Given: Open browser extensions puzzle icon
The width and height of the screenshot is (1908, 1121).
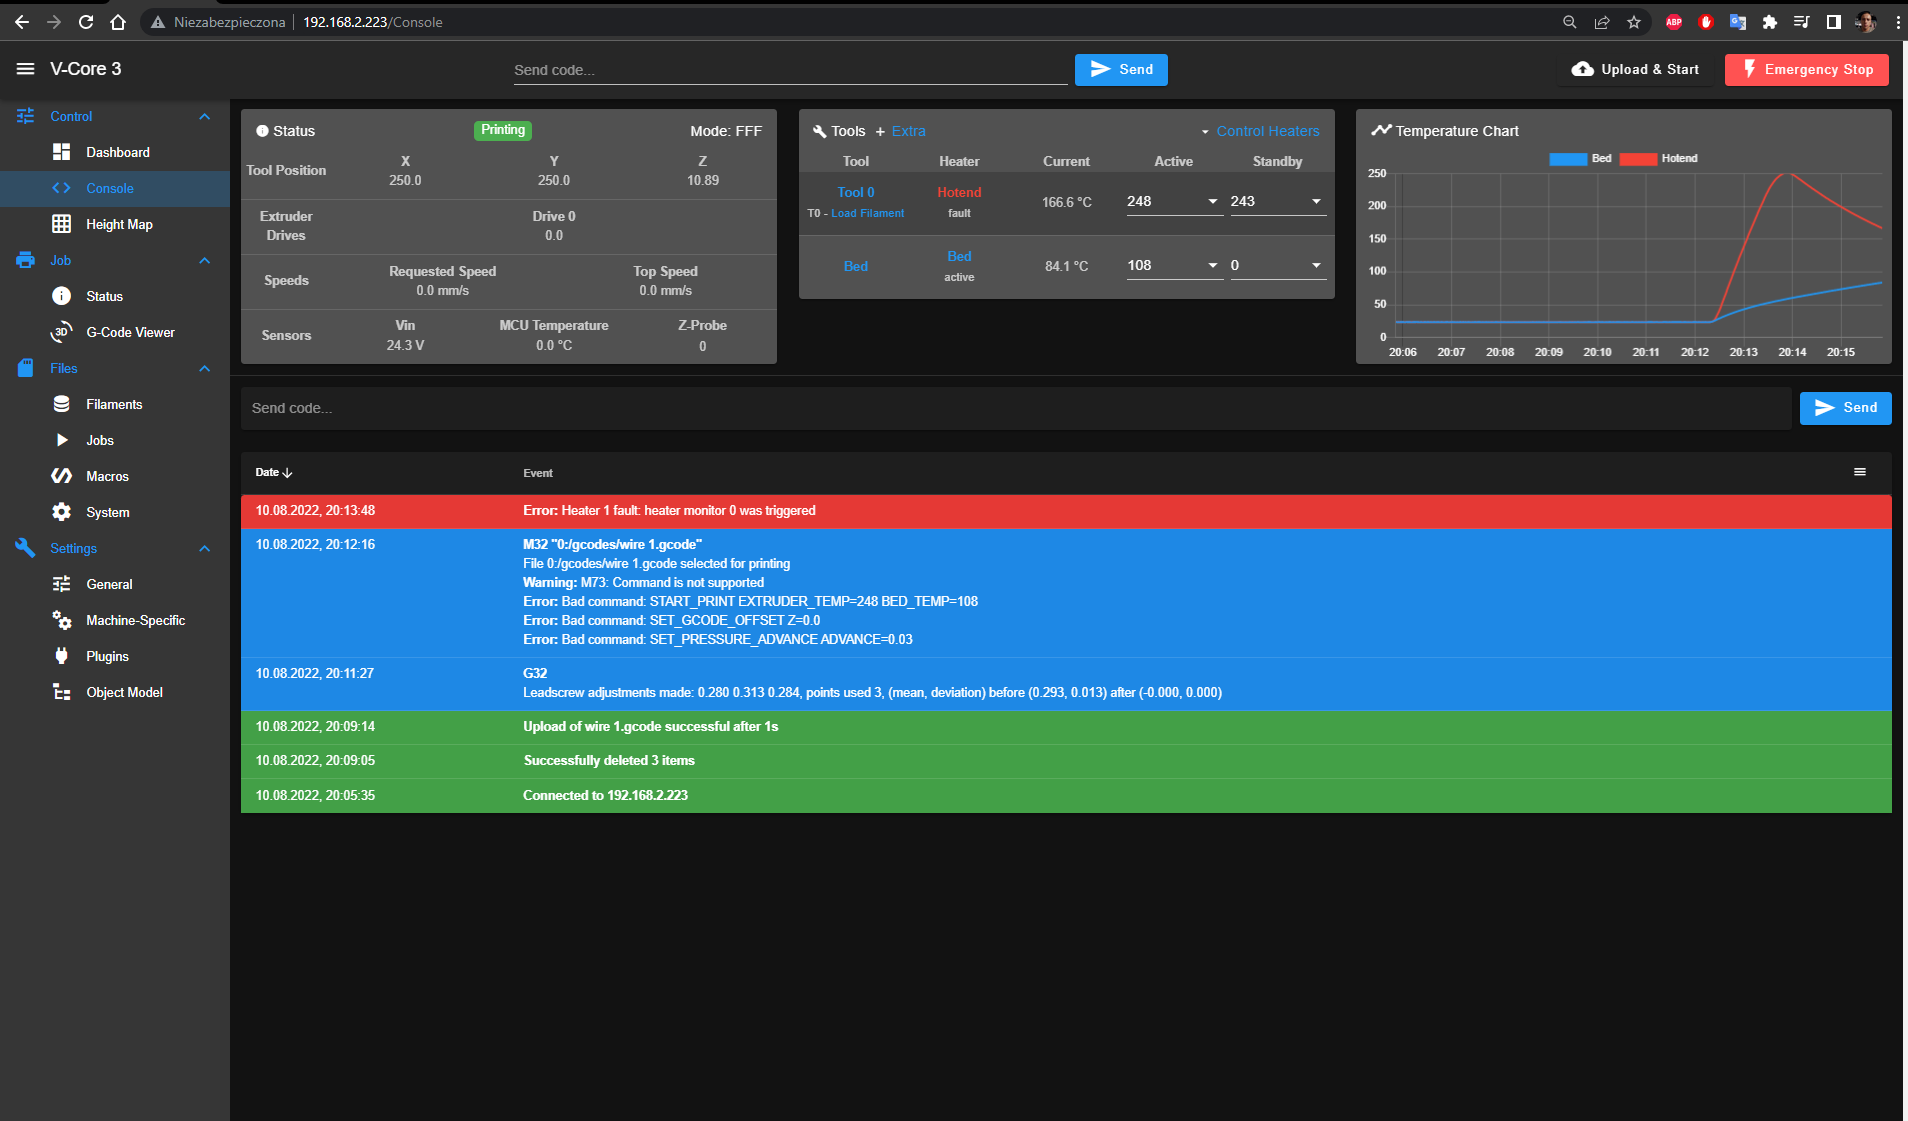Looking at the screenshot, I should pos(1770,22).
